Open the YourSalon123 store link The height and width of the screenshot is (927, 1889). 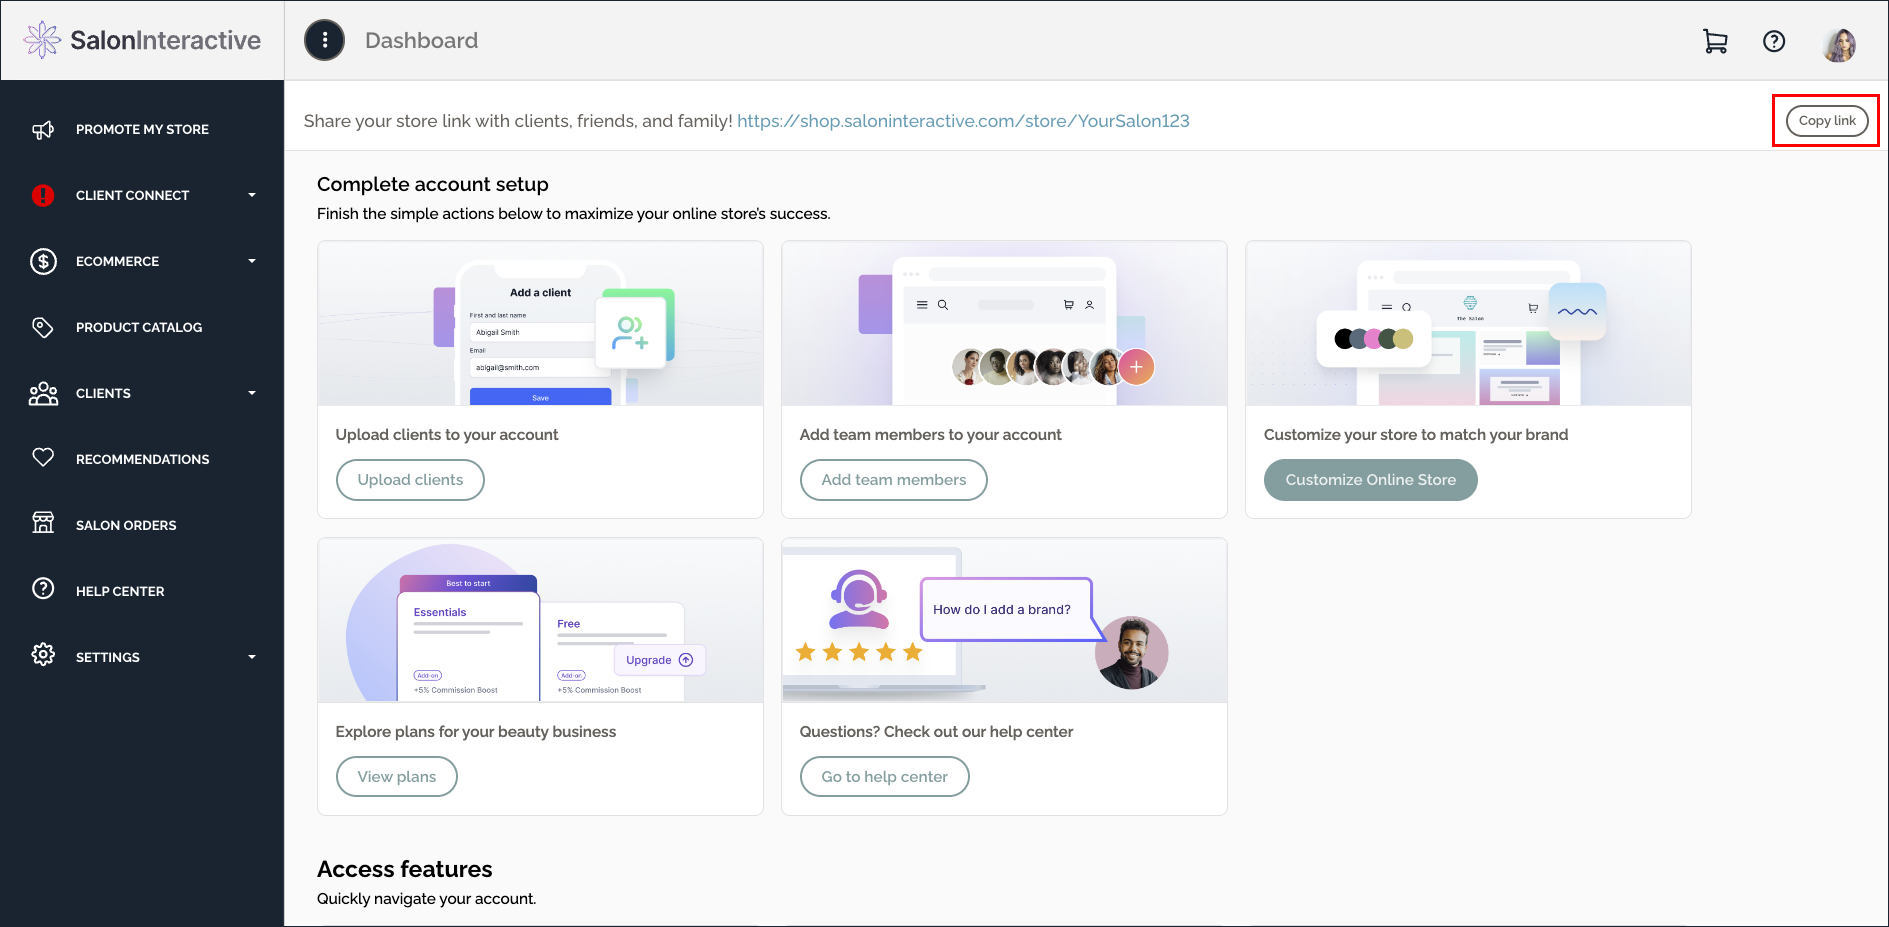[x=963, y=121]
